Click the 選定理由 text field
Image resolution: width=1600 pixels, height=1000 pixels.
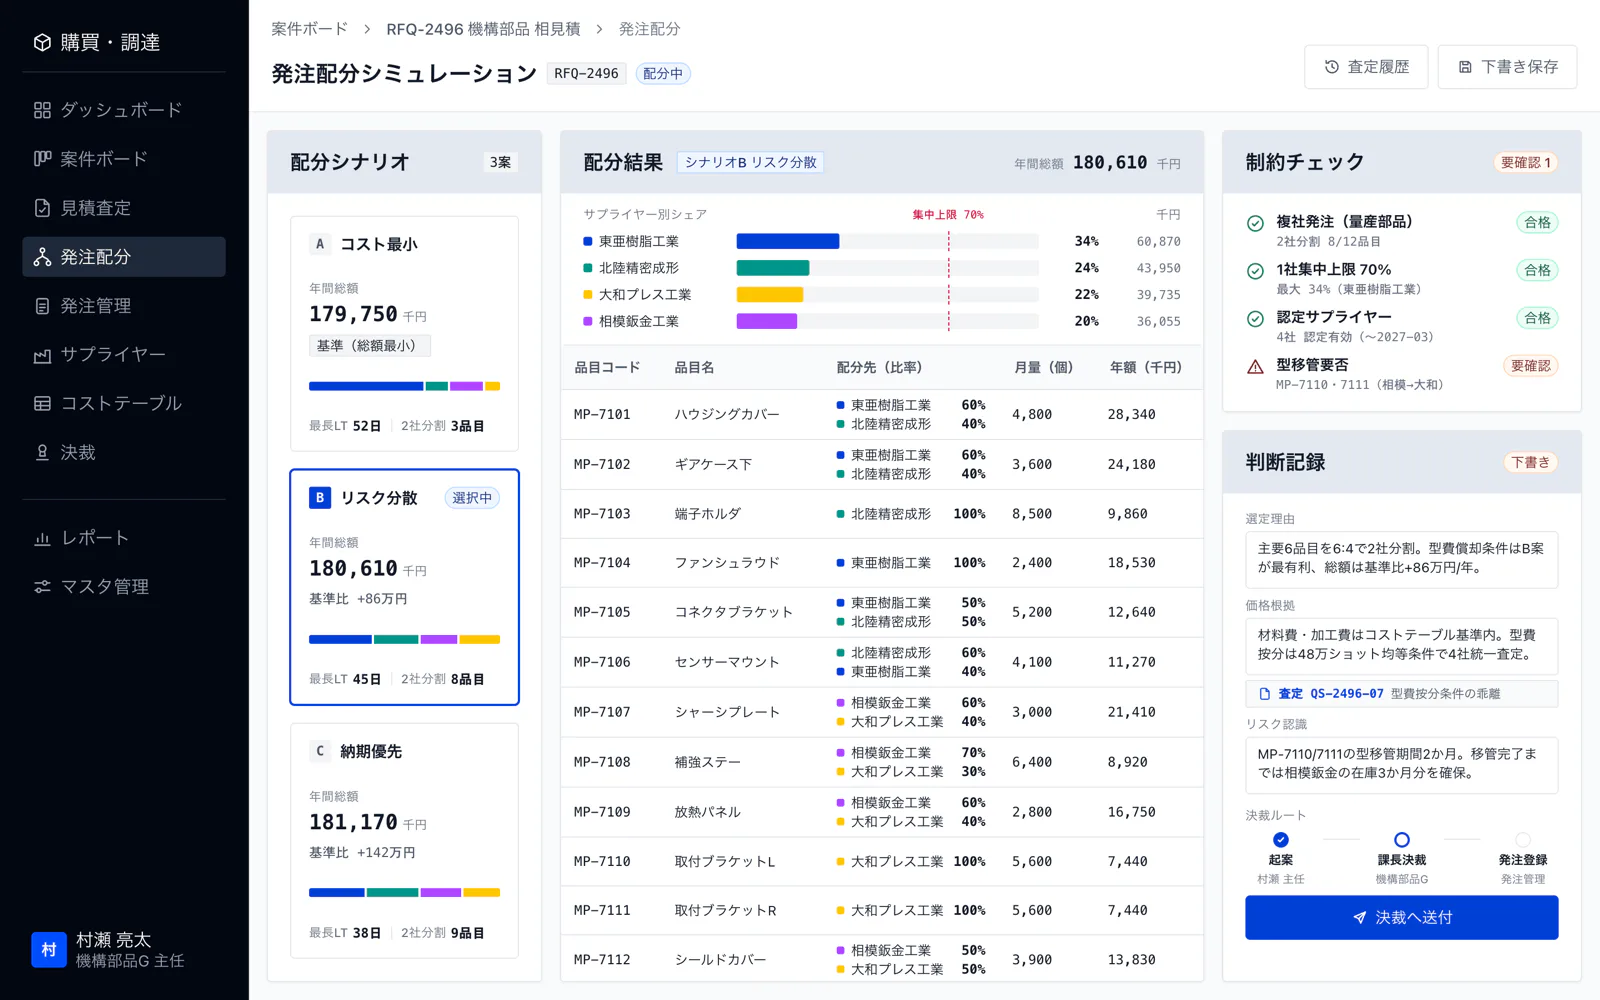1402,559
